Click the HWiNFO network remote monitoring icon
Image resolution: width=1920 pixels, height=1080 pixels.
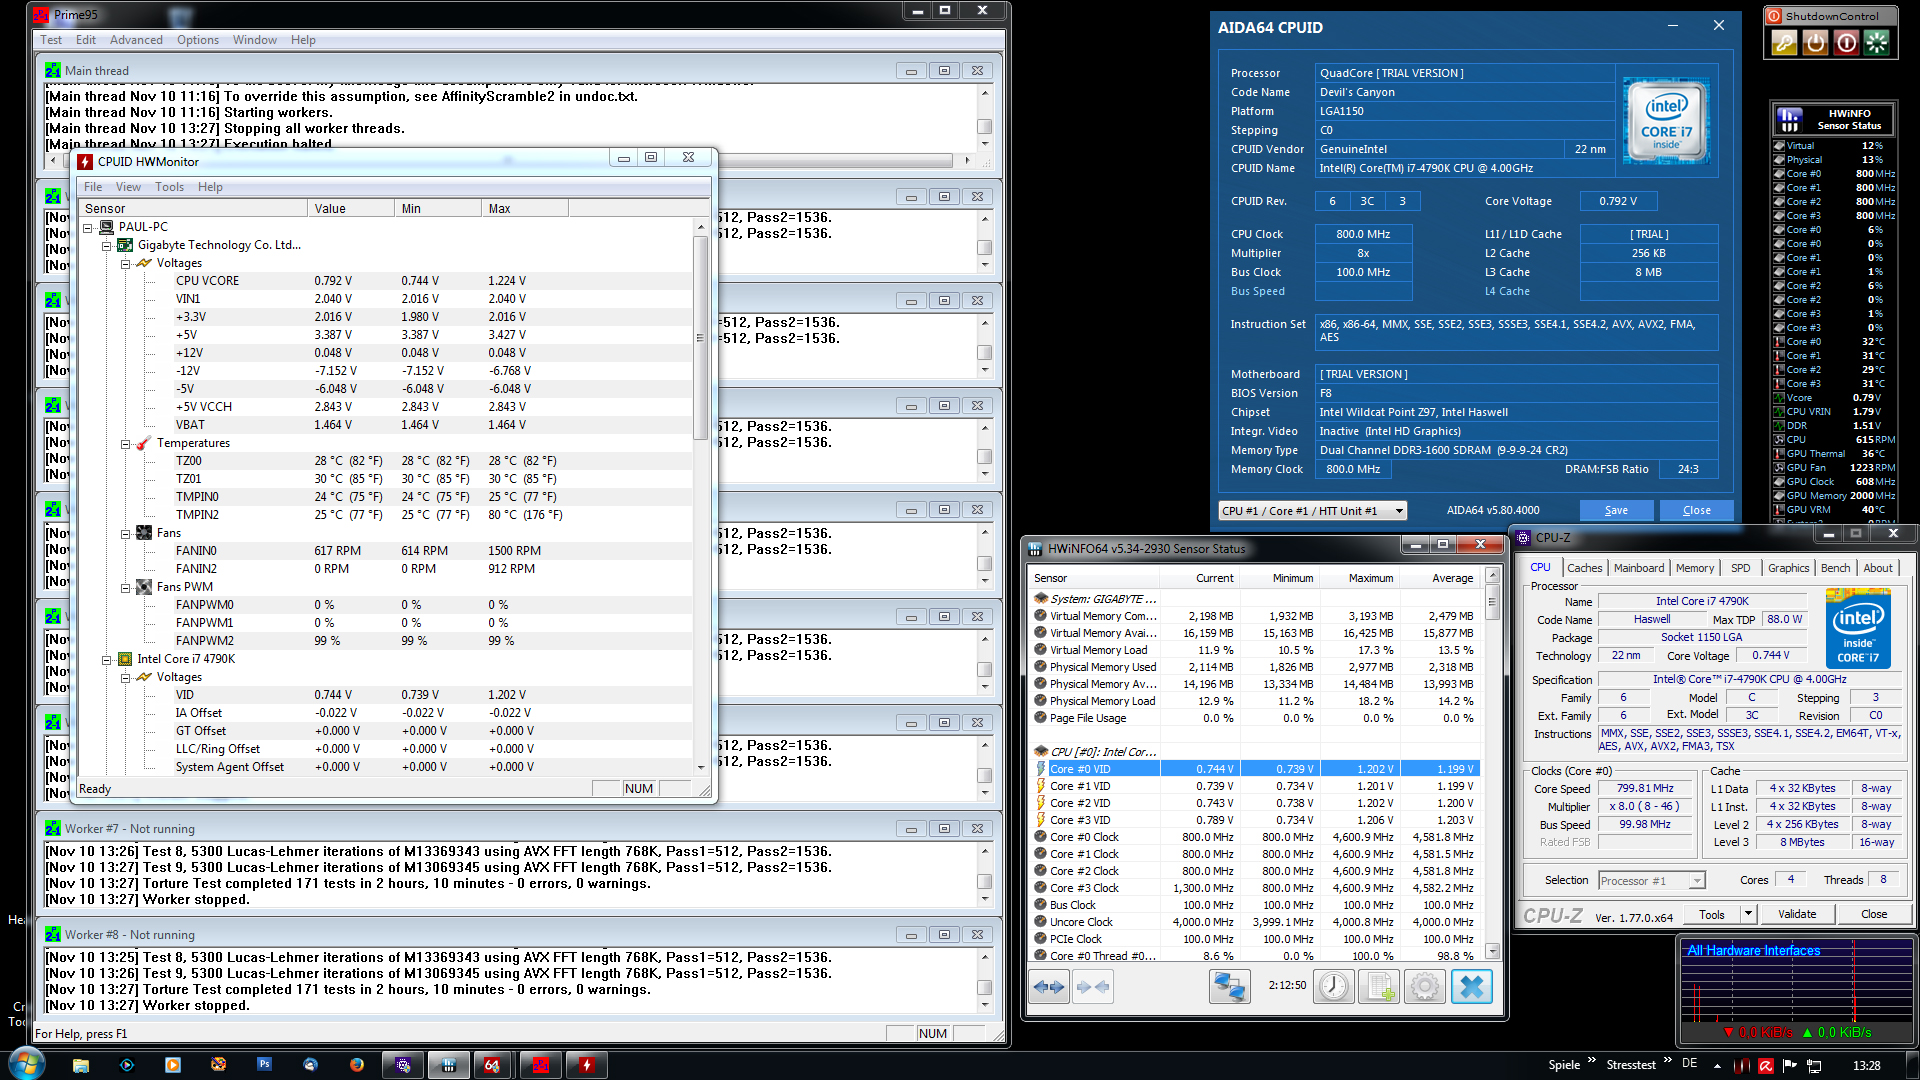pos(1229,987)
